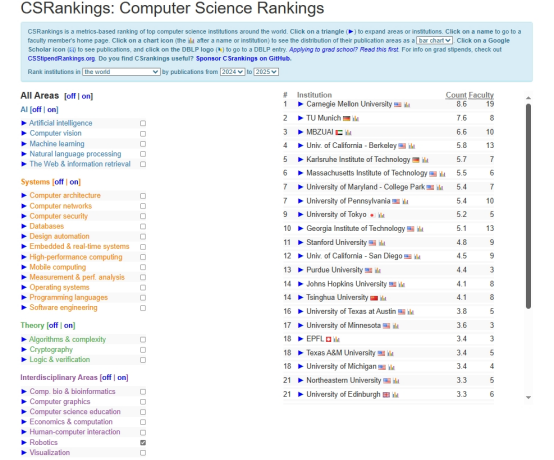View chart icon for Purdue University
Screen dimensions: 554x460
378,271
